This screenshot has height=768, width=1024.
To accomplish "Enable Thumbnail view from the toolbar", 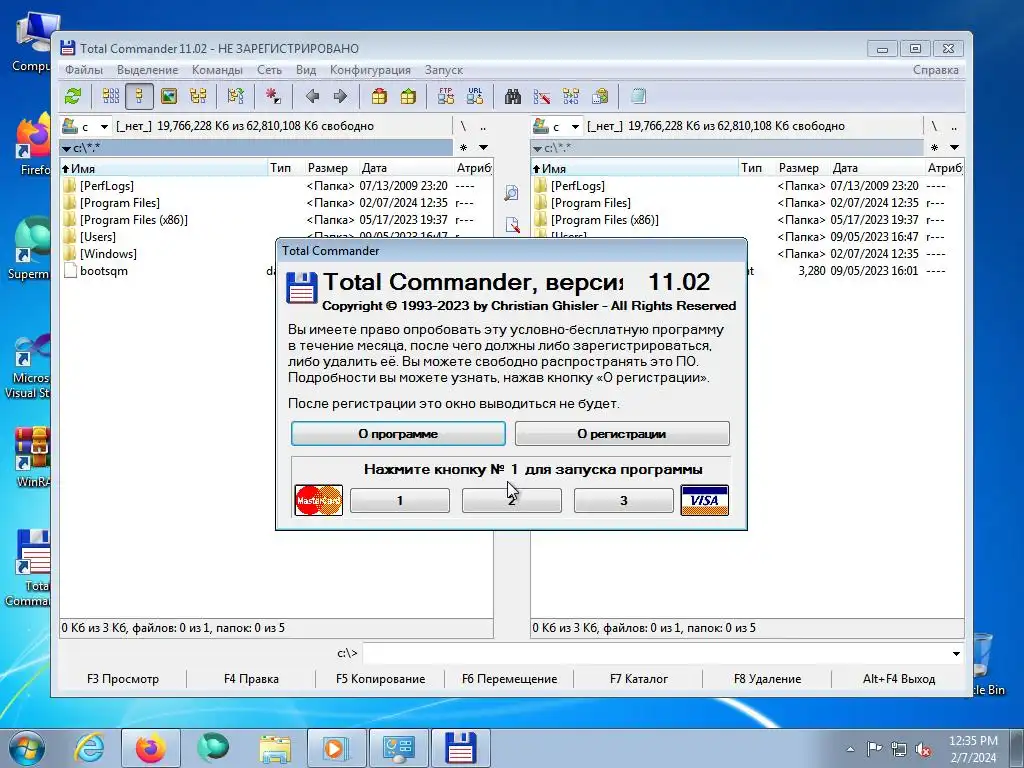I will point(169,97).
